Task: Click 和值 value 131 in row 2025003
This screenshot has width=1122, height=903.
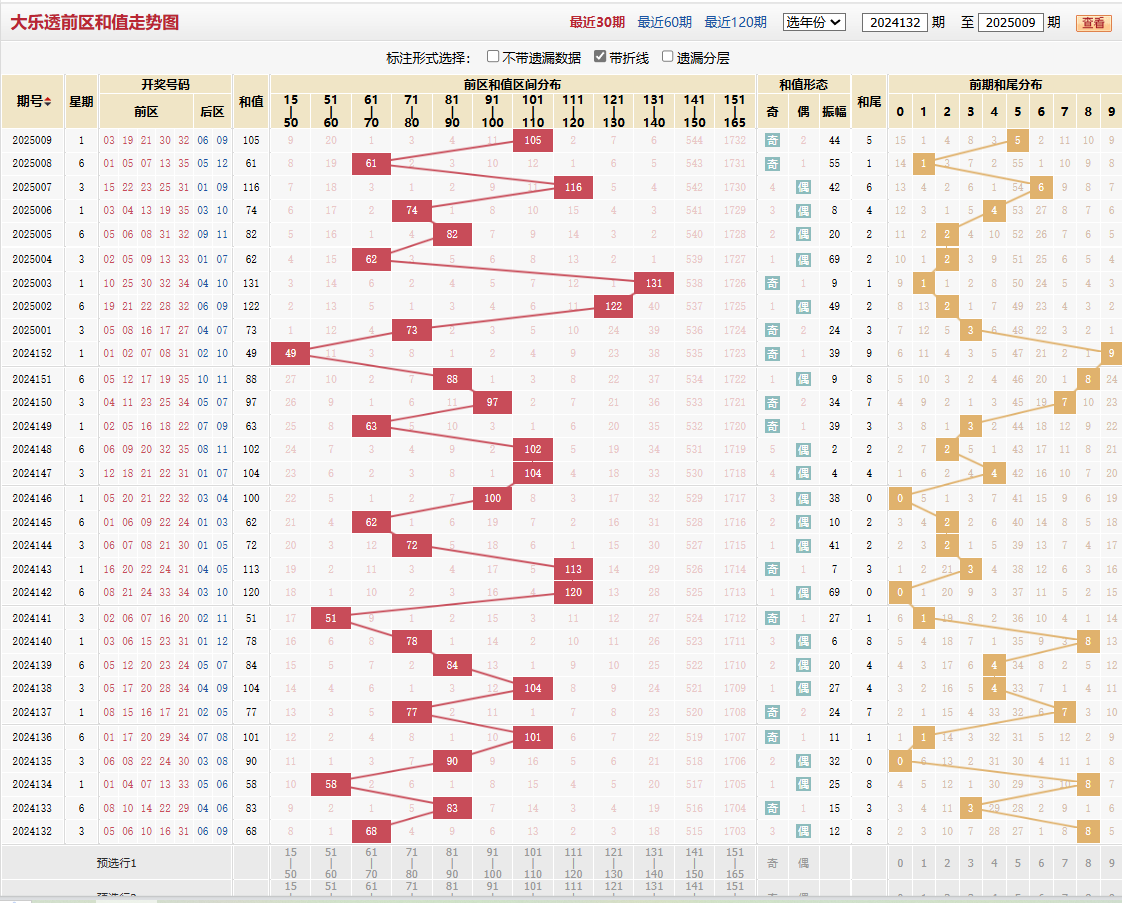Action: coord(250,283)
